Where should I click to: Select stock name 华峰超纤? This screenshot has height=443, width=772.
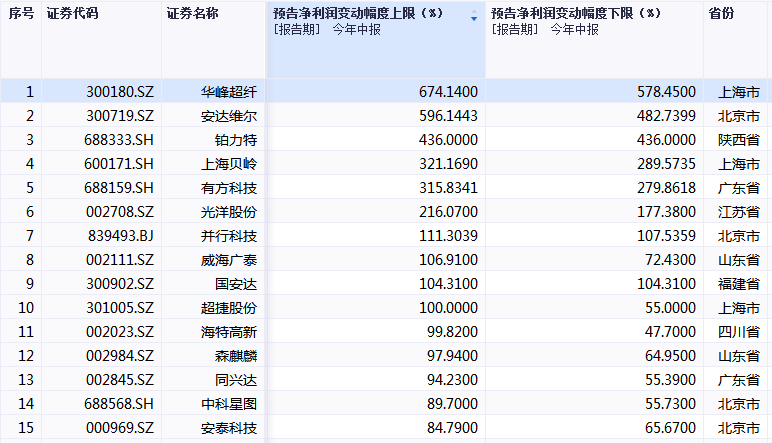point(229,92)
